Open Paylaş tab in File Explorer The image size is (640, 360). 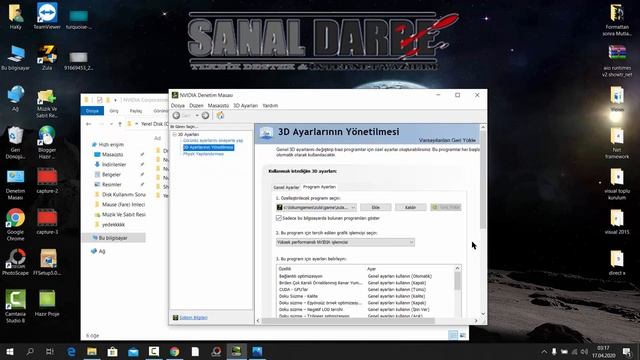(x=136, y=111)
